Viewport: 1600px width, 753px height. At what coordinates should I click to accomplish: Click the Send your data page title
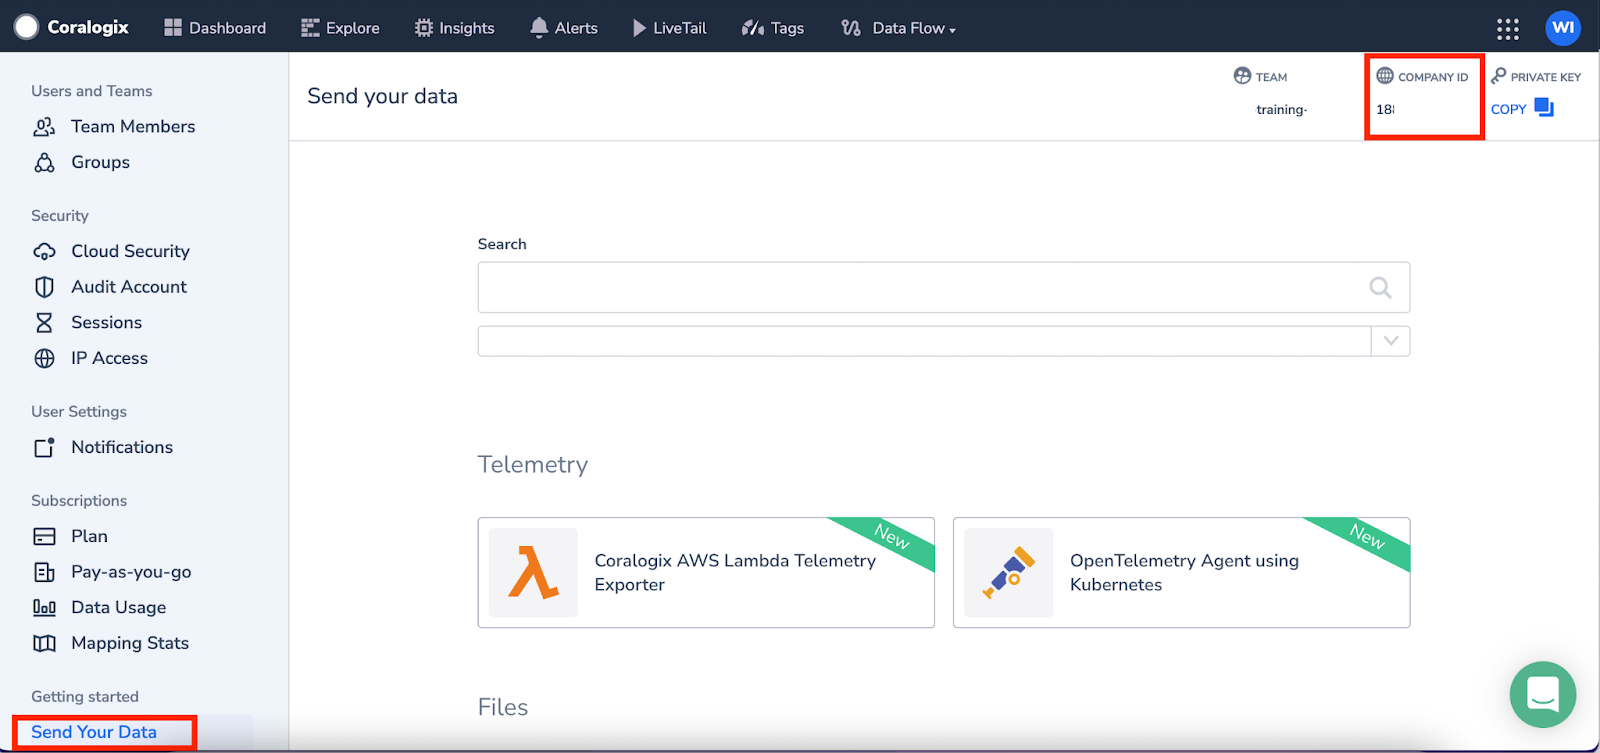(x=382, y=96)
